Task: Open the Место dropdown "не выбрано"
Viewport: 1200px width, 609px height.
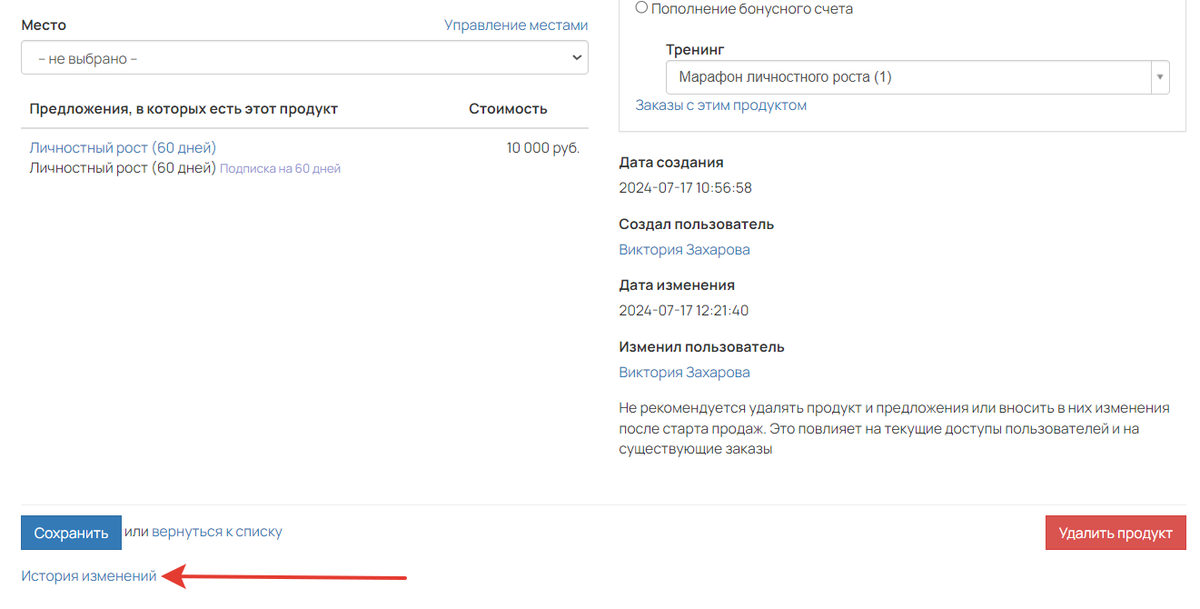Action: [x=304, y=58]
